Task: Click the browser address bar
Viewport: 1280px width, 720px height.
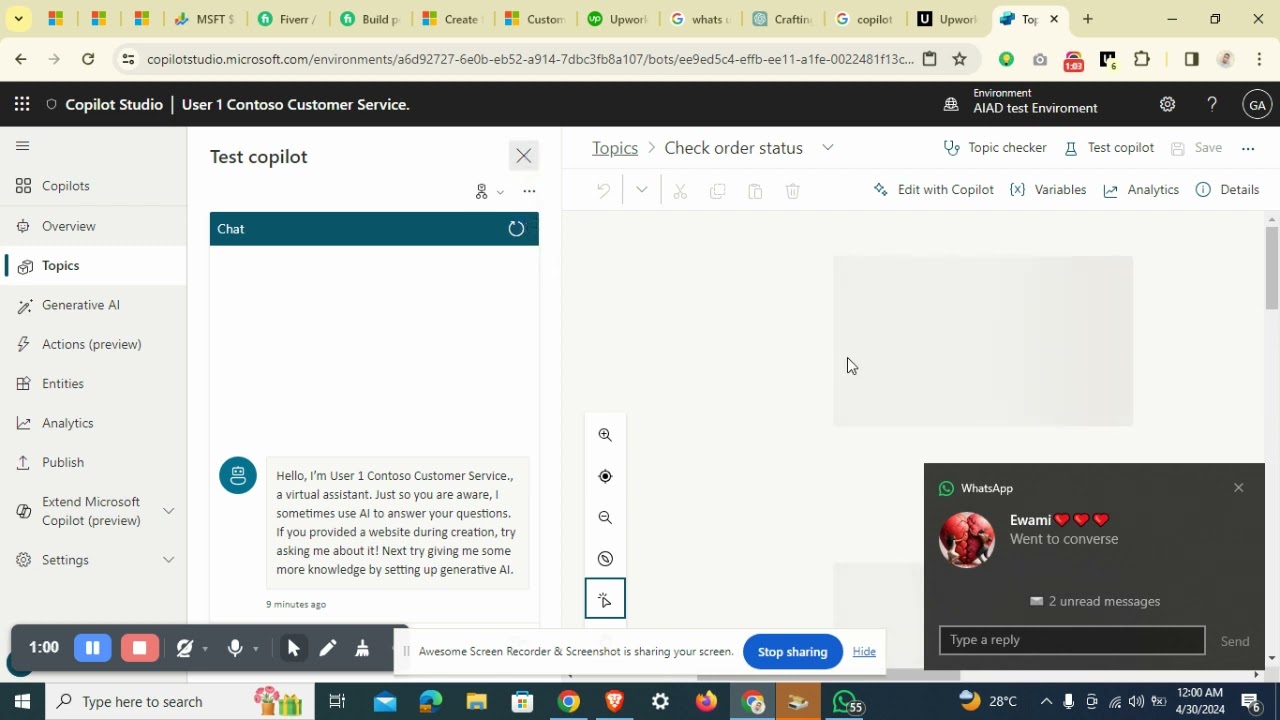Action: tap(530, 59)
